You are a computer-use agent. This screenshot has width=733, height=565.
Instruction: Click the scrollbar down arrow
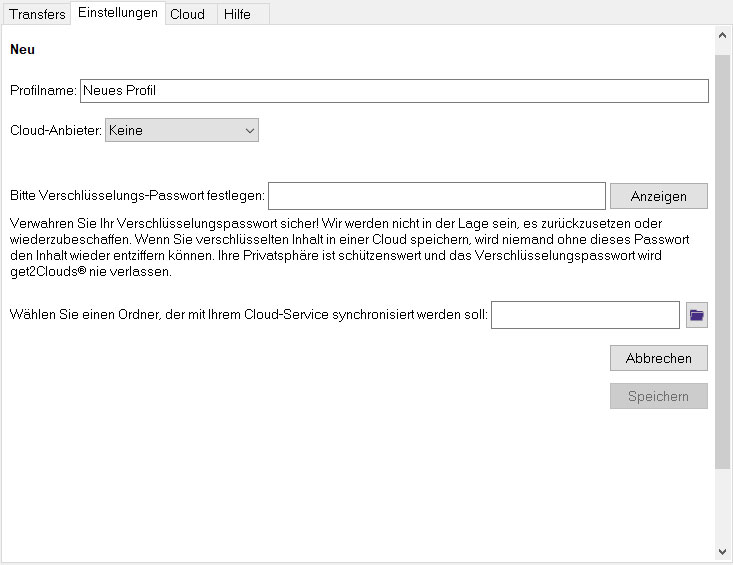722,552
